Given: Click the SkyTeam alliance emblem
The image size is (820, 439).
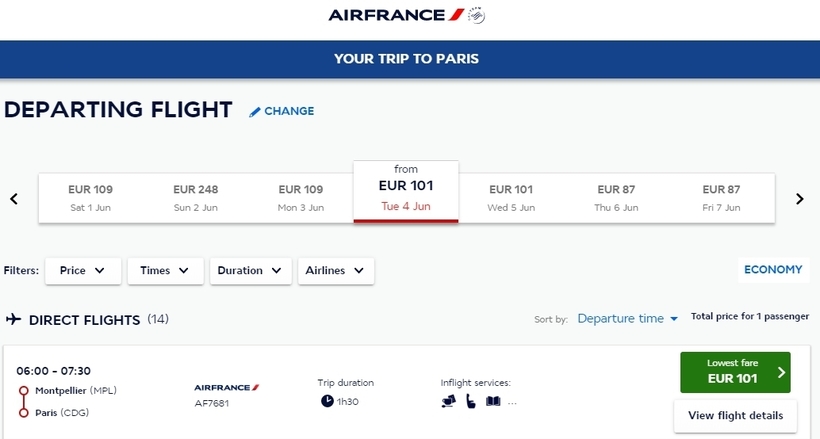Looking at the screenshot, I should point(476,15).
